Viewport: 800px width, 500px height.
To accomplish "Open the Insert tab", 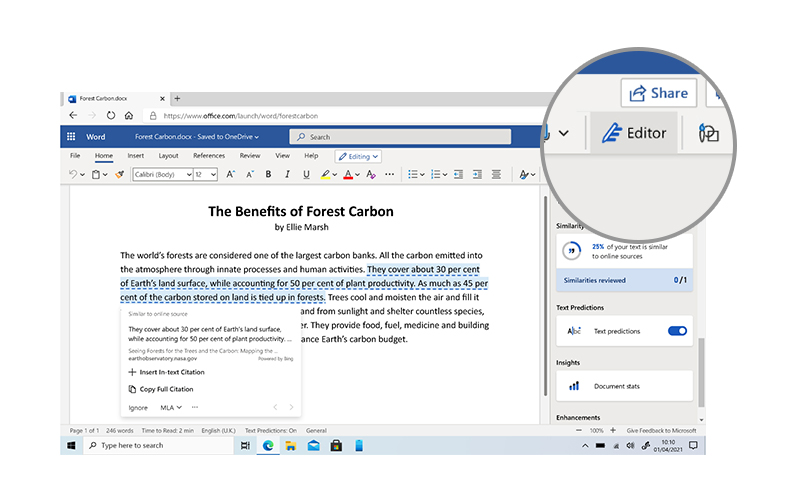I will (x=136, y=156).
